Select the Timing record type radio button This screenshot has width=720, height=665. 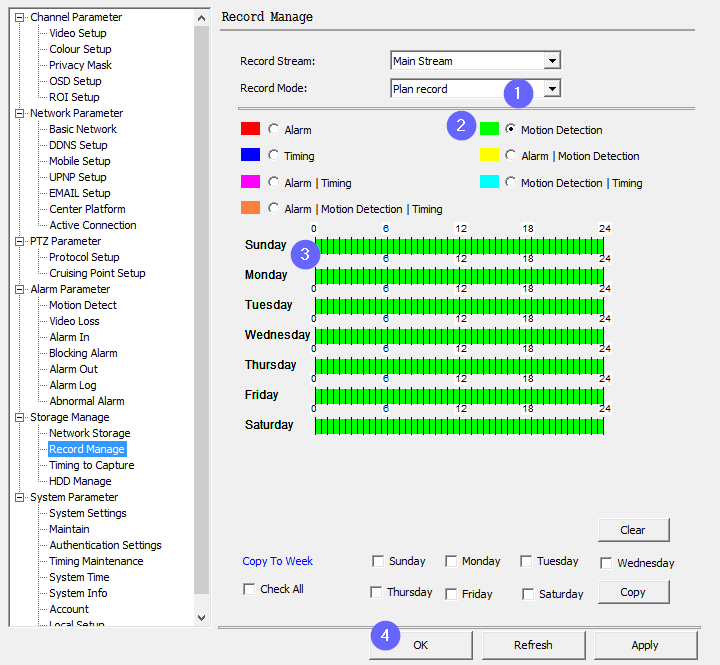click(x=274, y=155)
